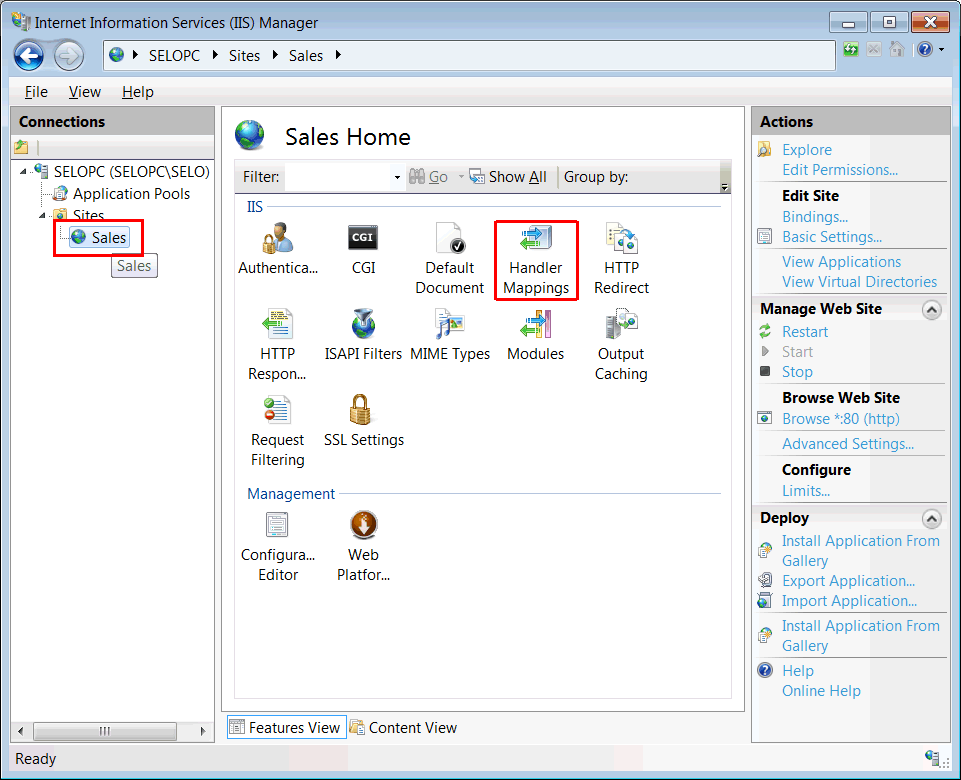
Task: Expand address bar arrow after Sales
Action: [338, 55]
